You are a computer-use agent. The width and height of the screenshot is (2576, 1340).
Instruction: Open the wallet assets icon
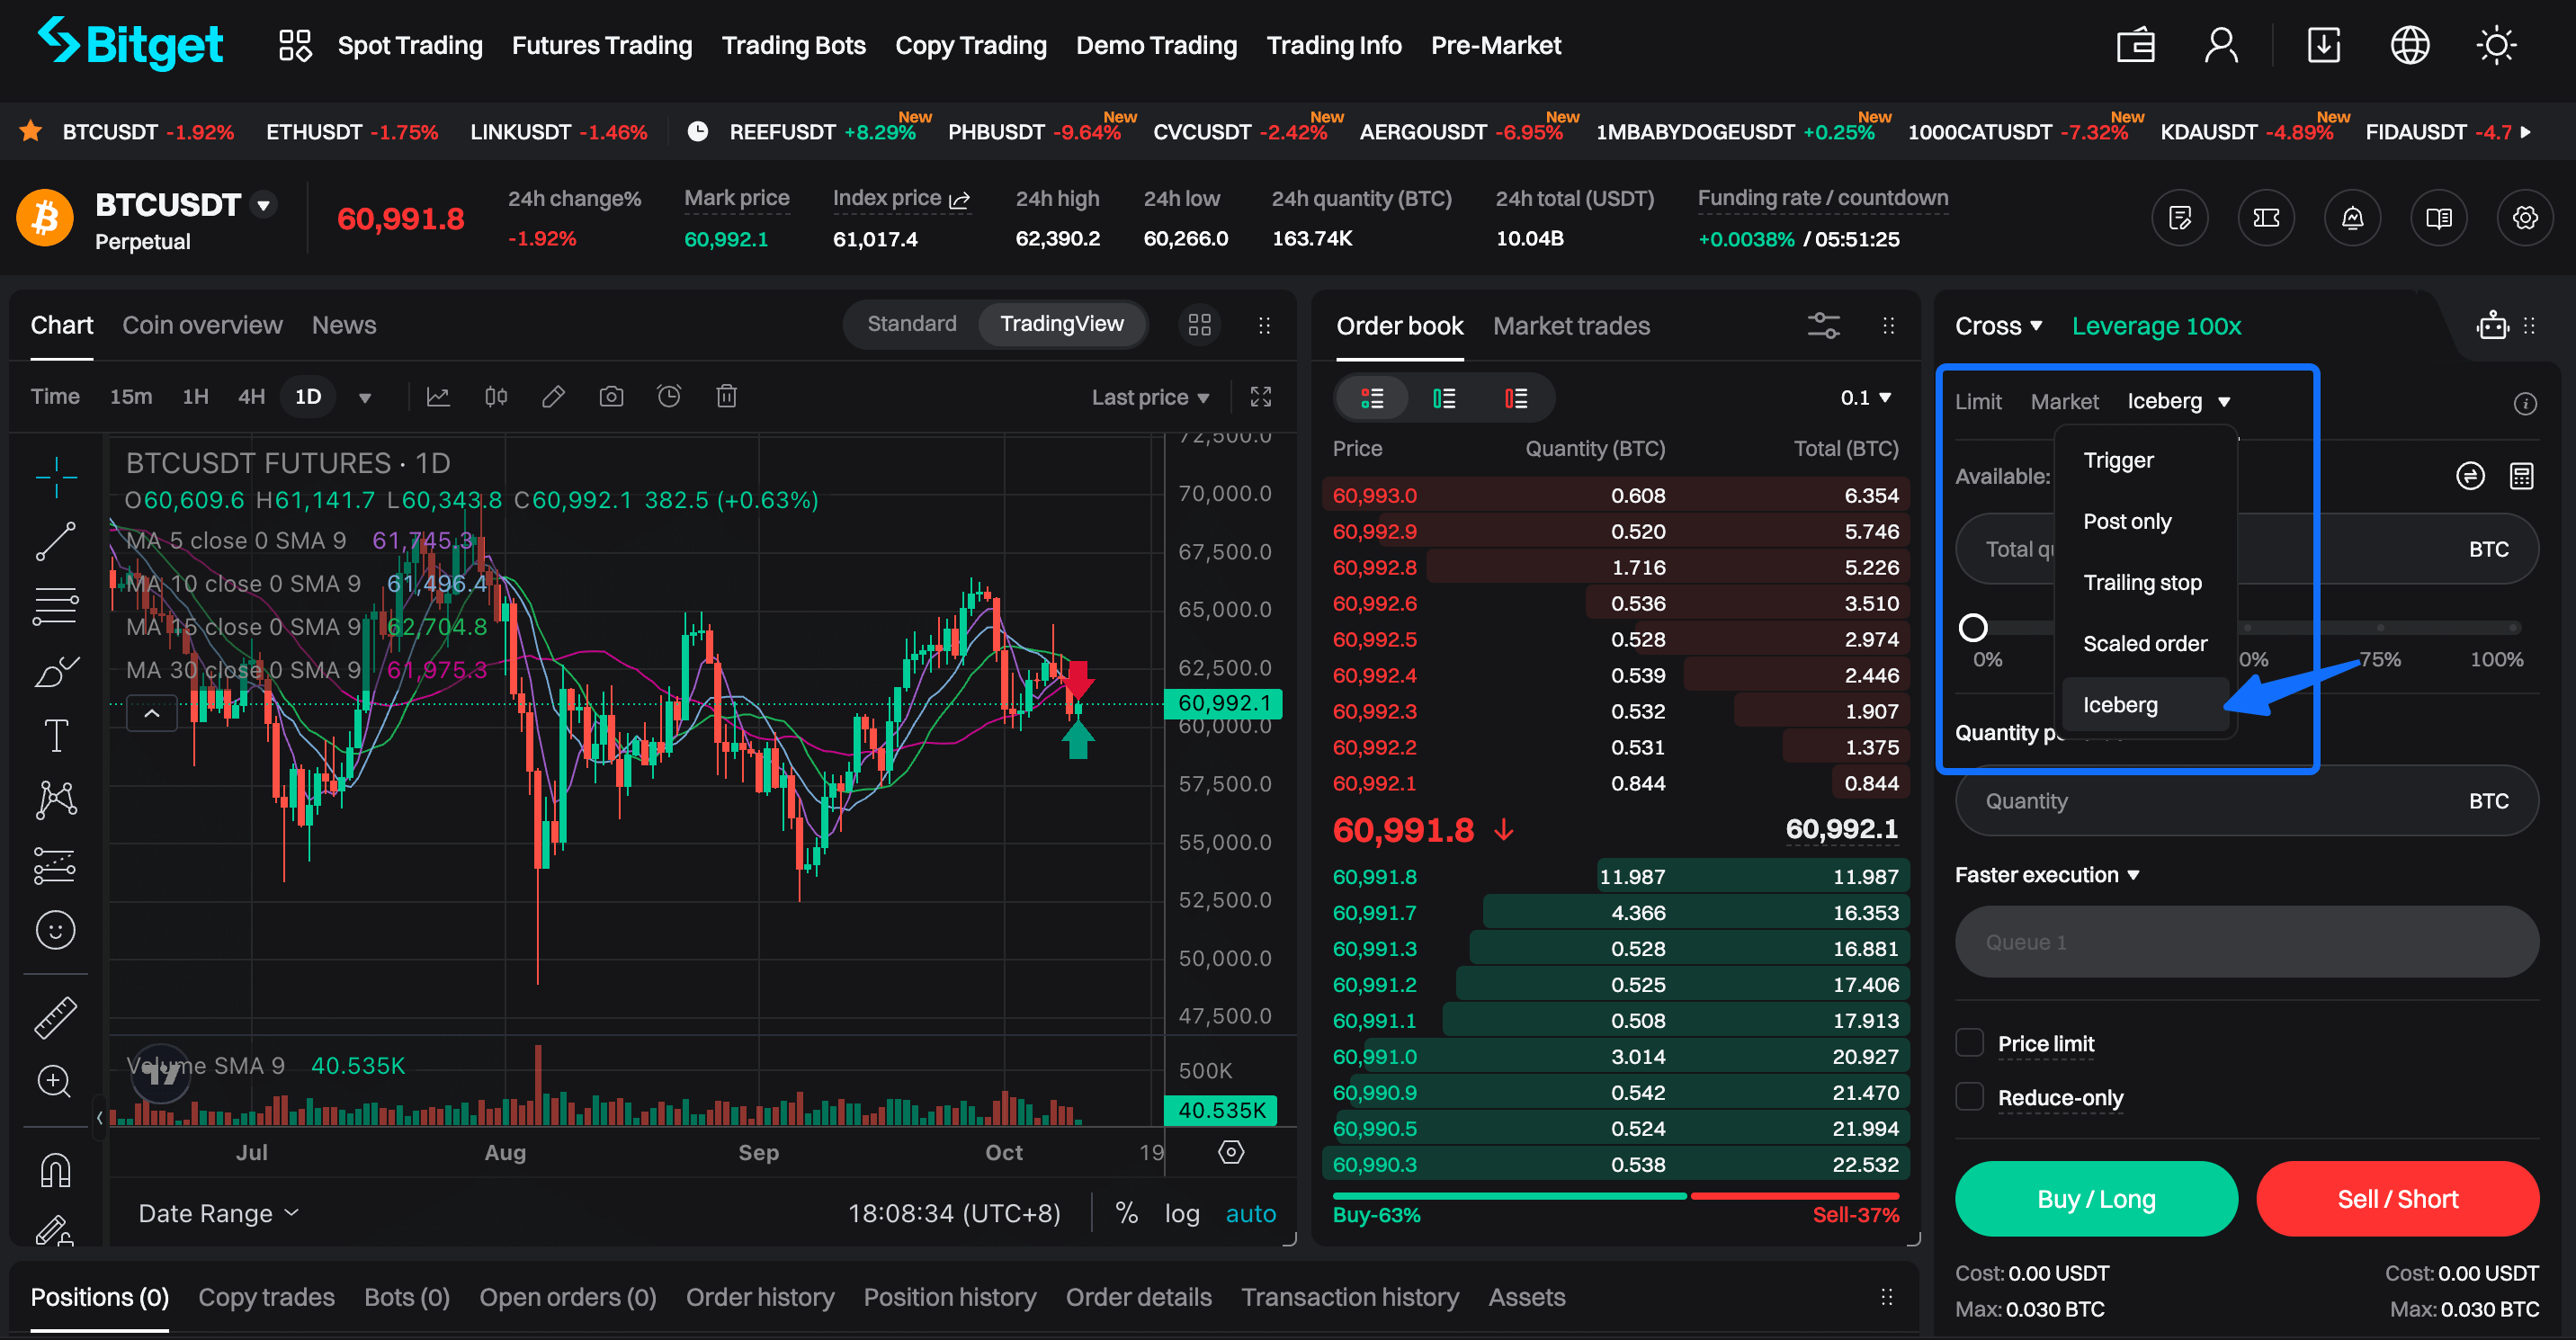pos(2135,45)
